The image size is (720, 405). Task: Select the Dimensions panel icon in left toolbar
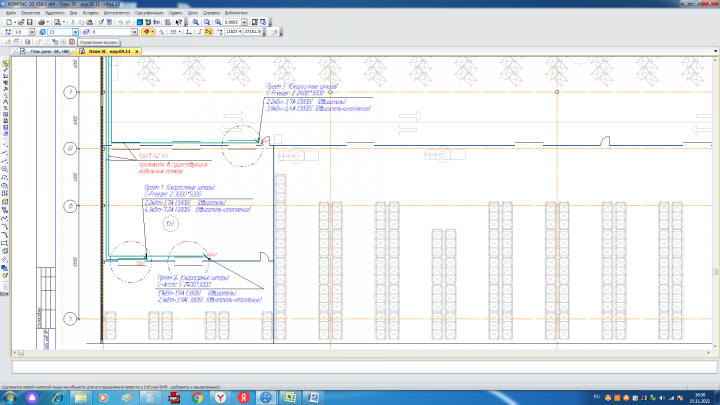click(6, 70)
